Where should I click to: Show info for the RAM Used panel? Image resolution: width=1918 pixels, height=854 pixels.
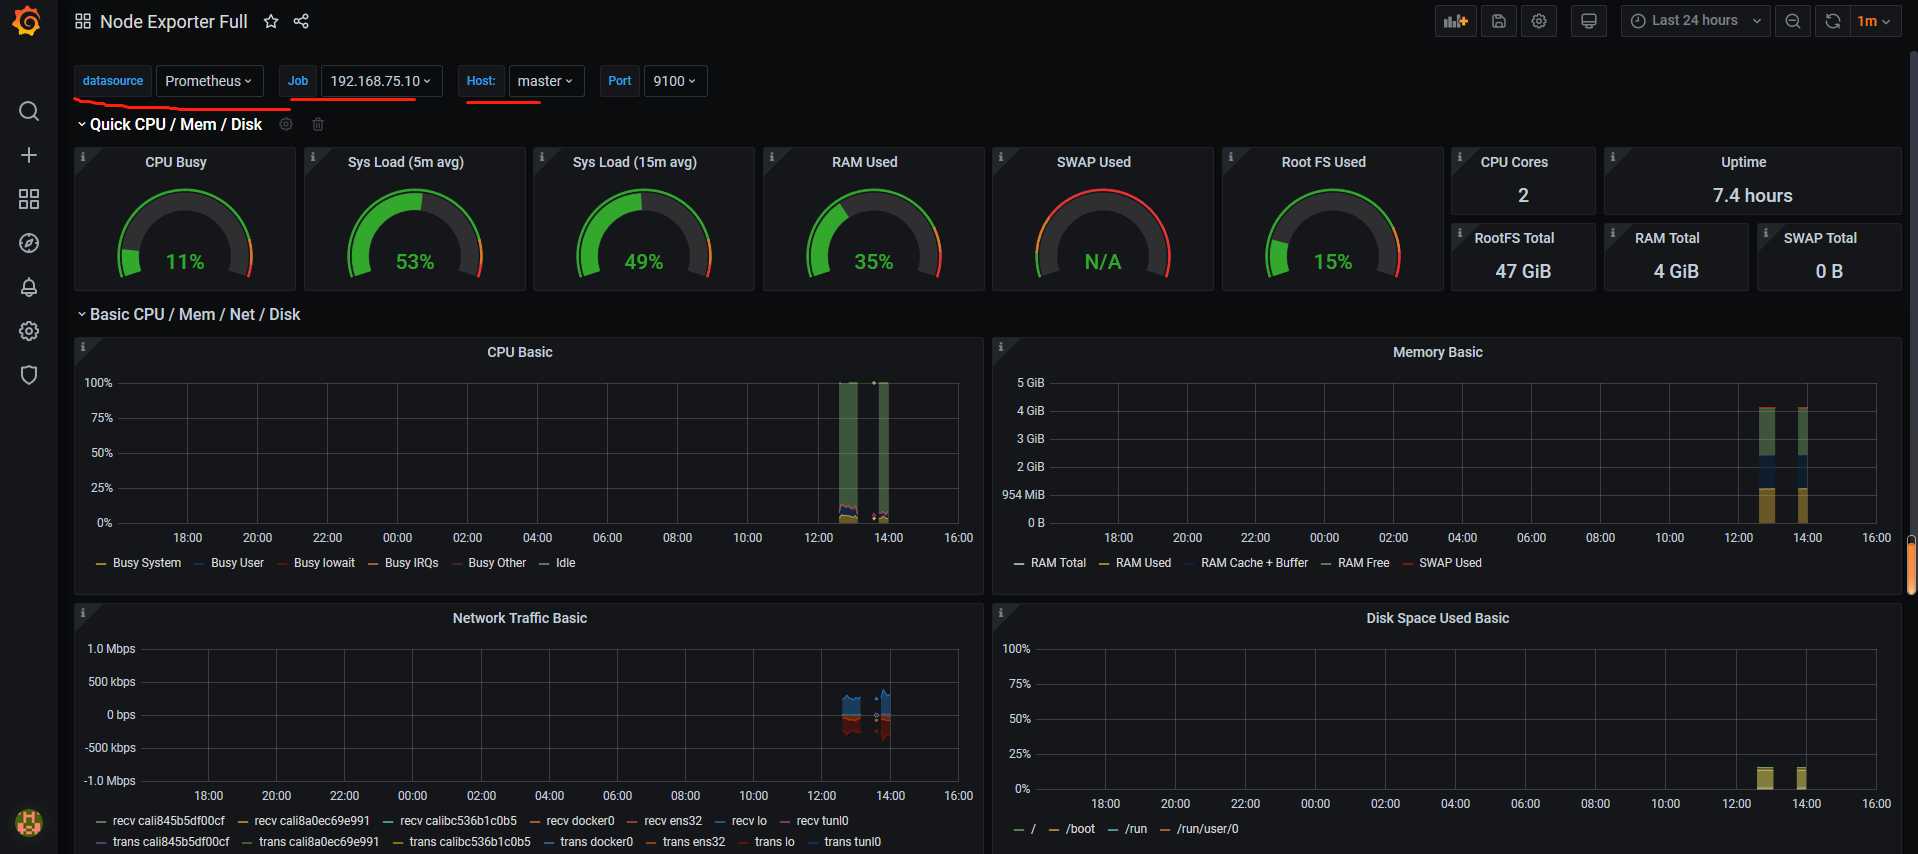tap(772, 157)
